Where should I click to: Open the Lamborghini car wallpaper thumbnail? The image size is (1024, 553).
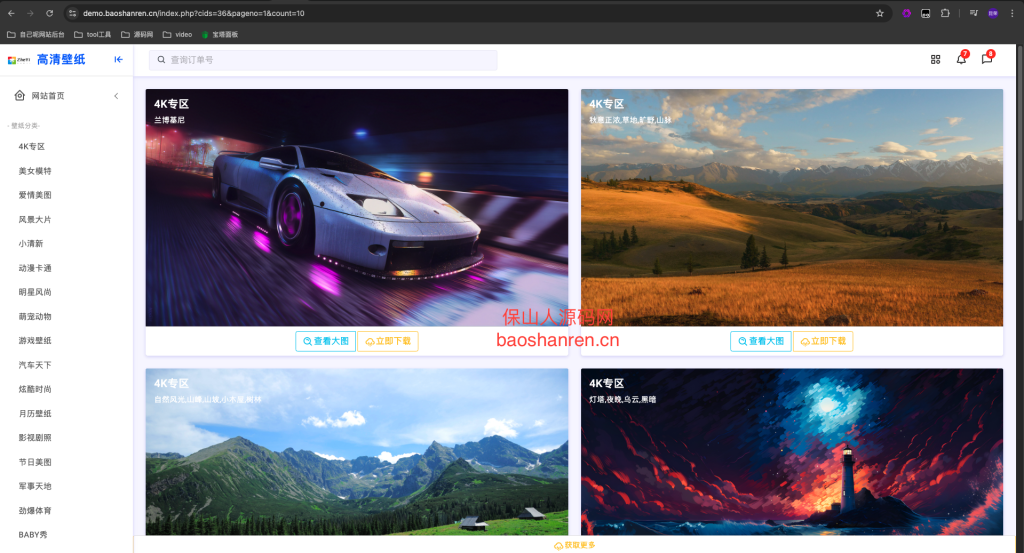[357, 208]
